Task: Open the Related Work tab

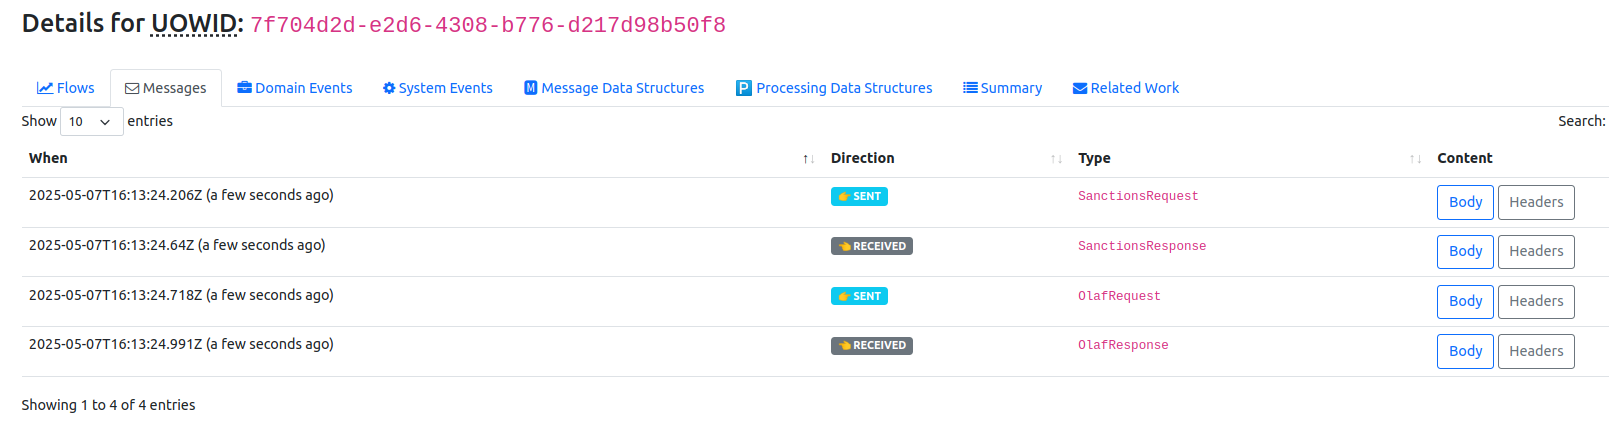Action: click(1126, 88)
